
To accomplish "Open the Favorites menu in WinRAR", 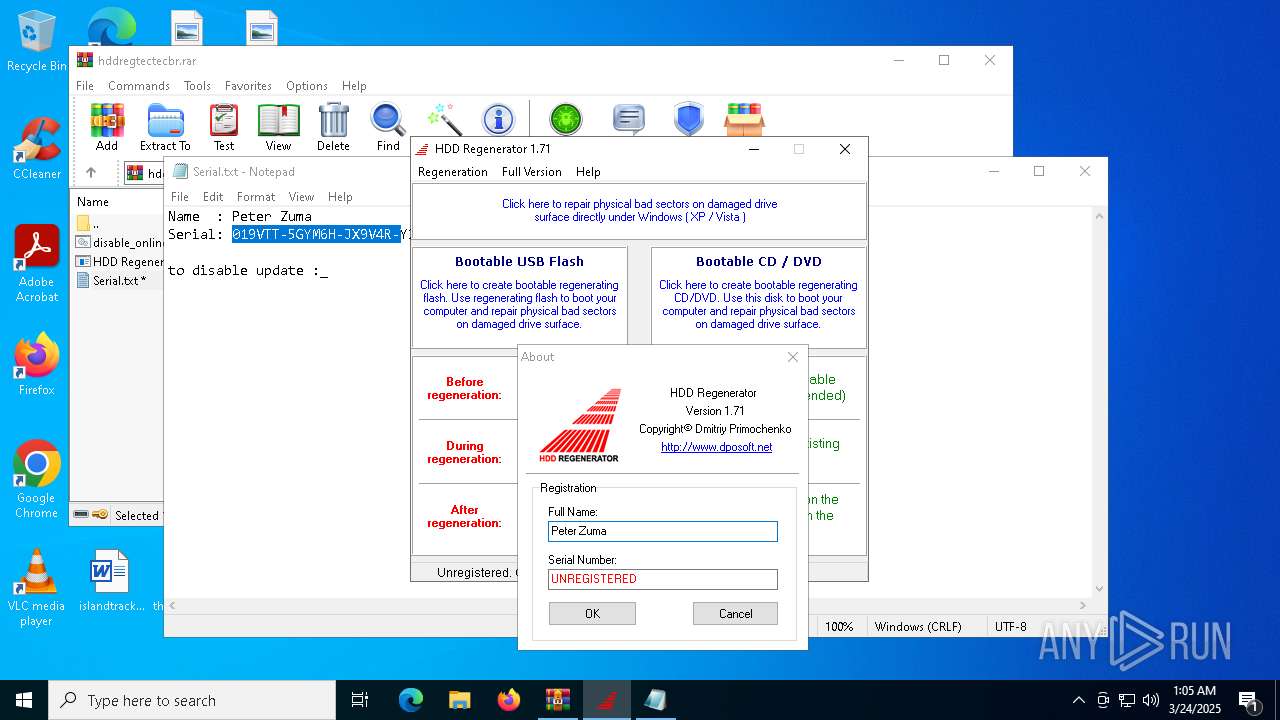I will pos(248,86).
